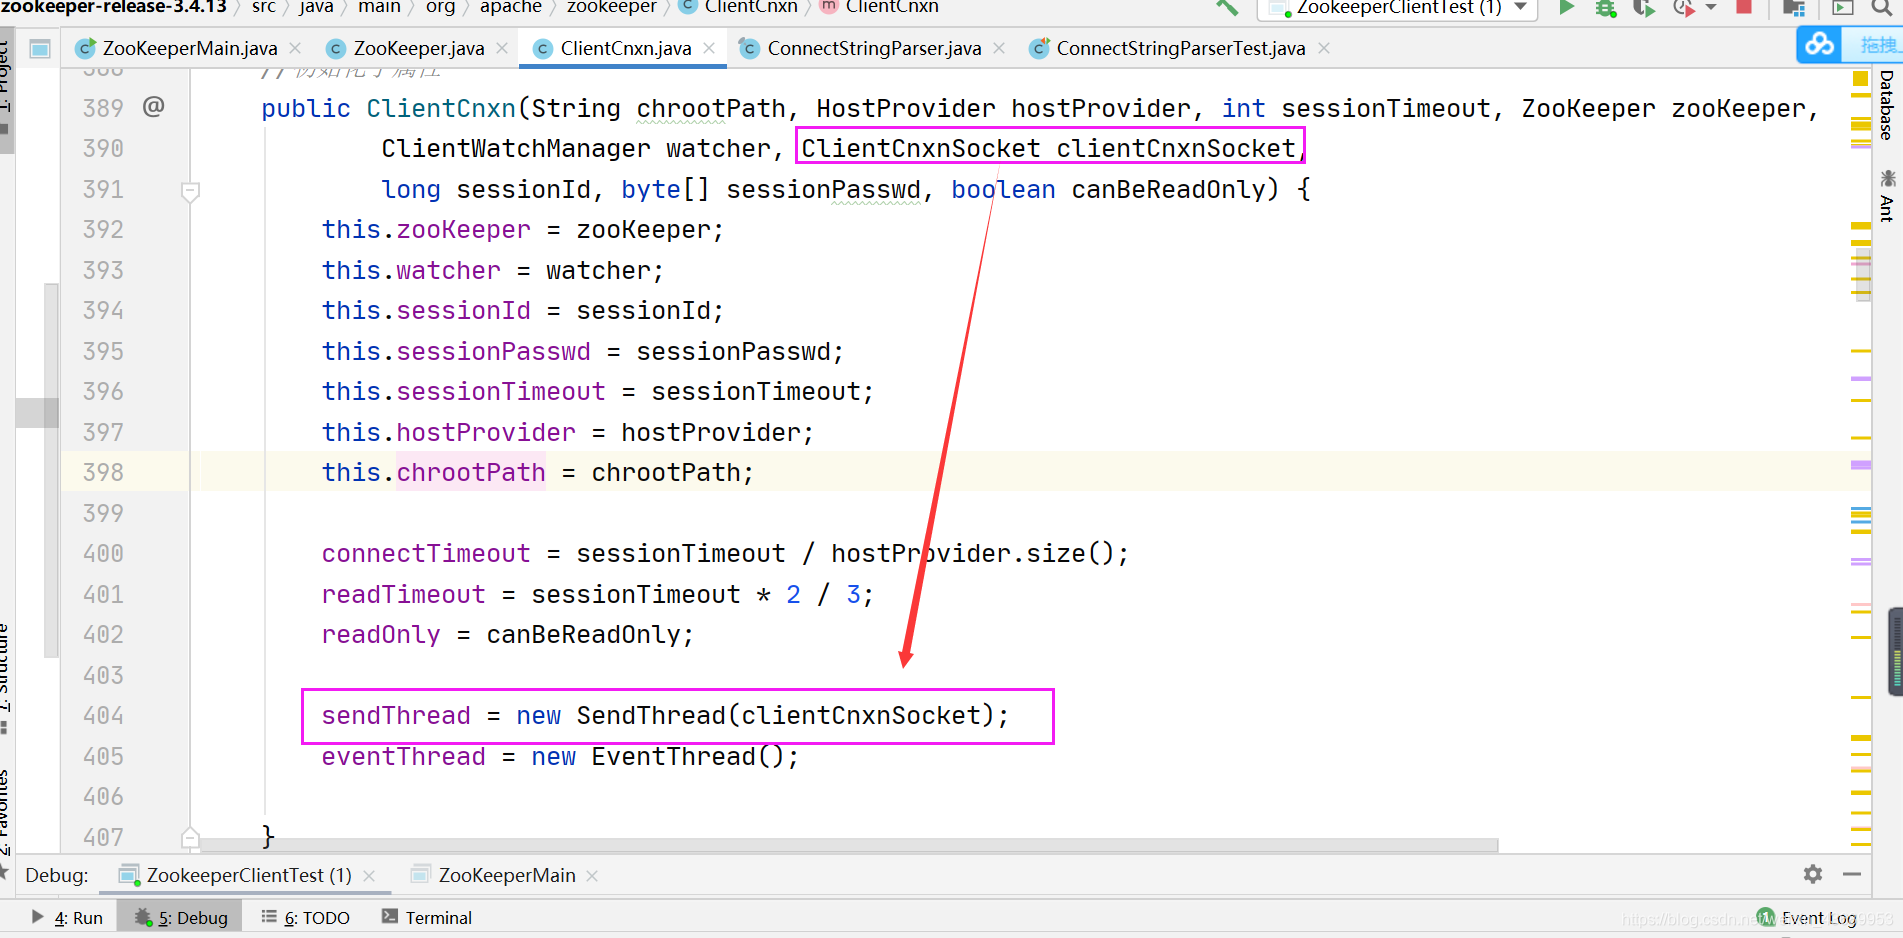Click the Build project hammer icon
The height and width of the screenshot is (938, 1903).
1227,7
